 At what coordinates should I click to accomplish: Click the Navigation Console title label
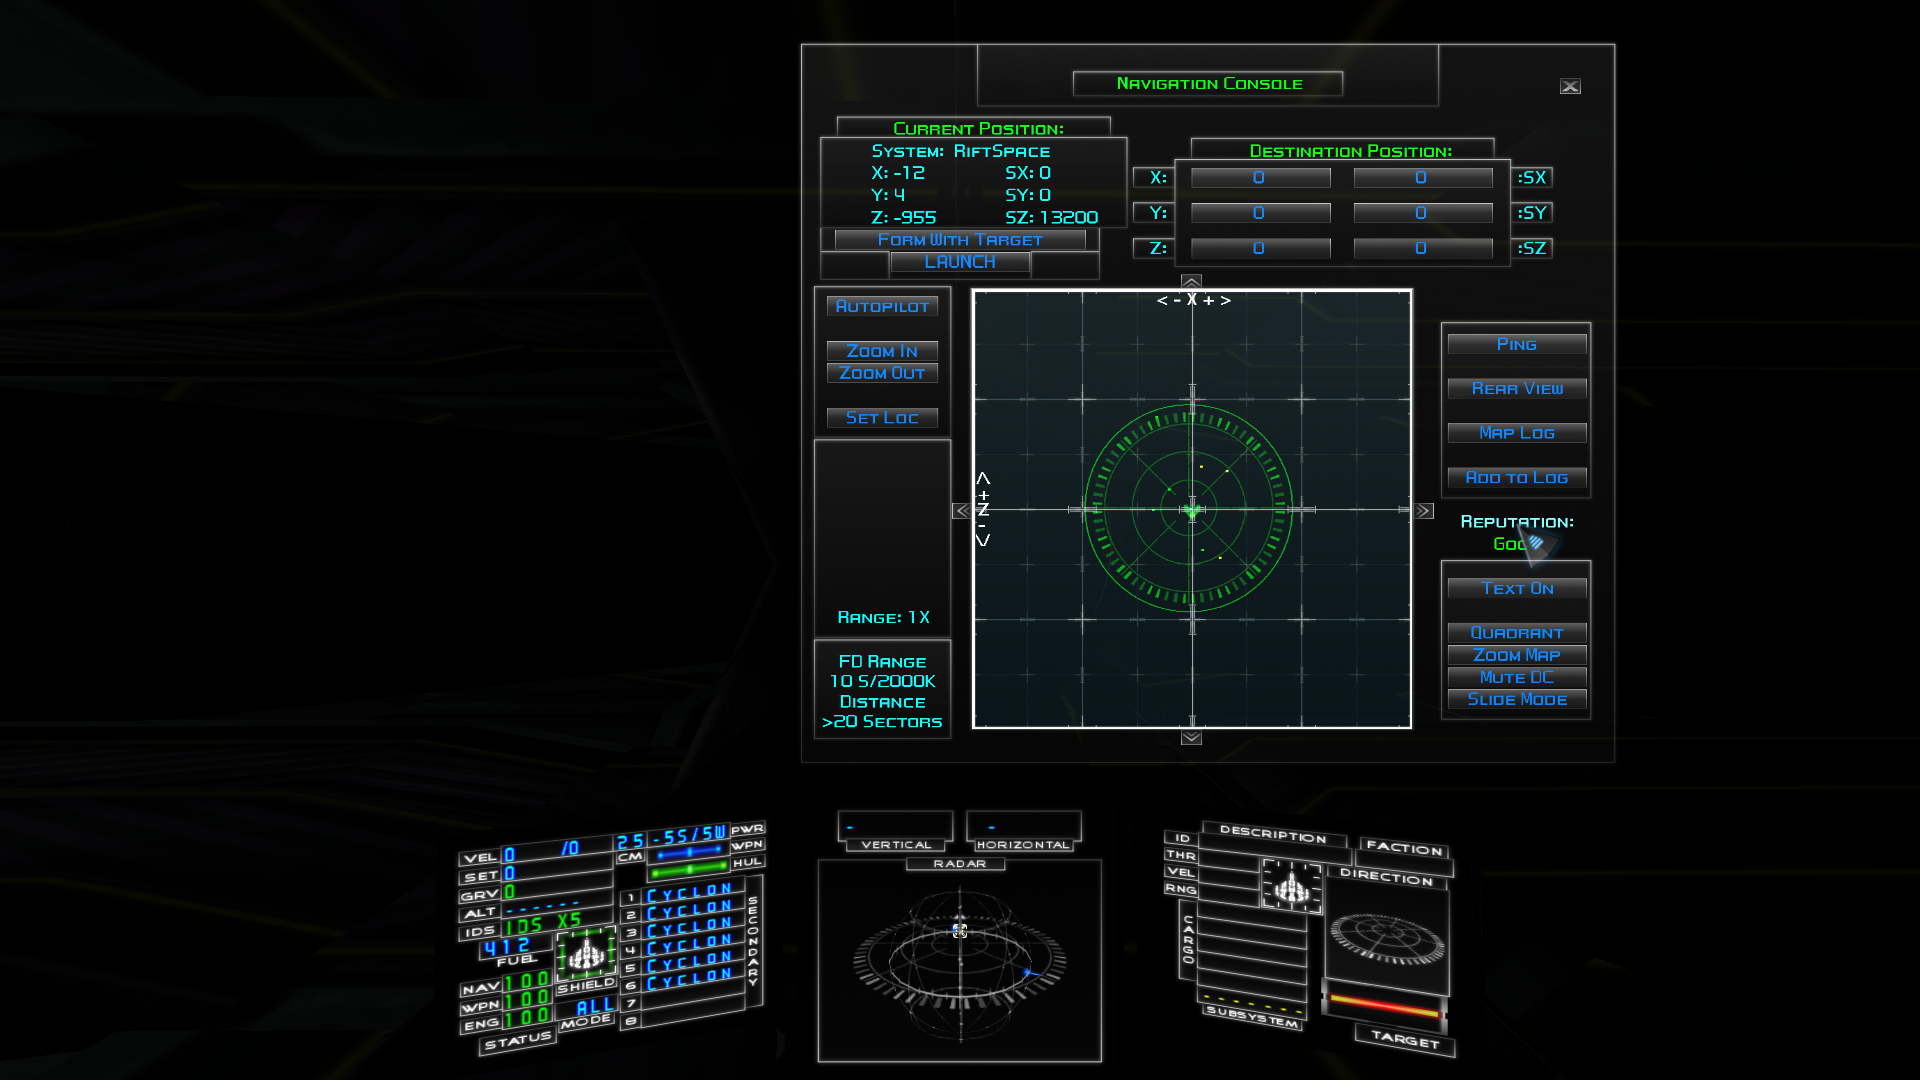[x=1209, y=84]
